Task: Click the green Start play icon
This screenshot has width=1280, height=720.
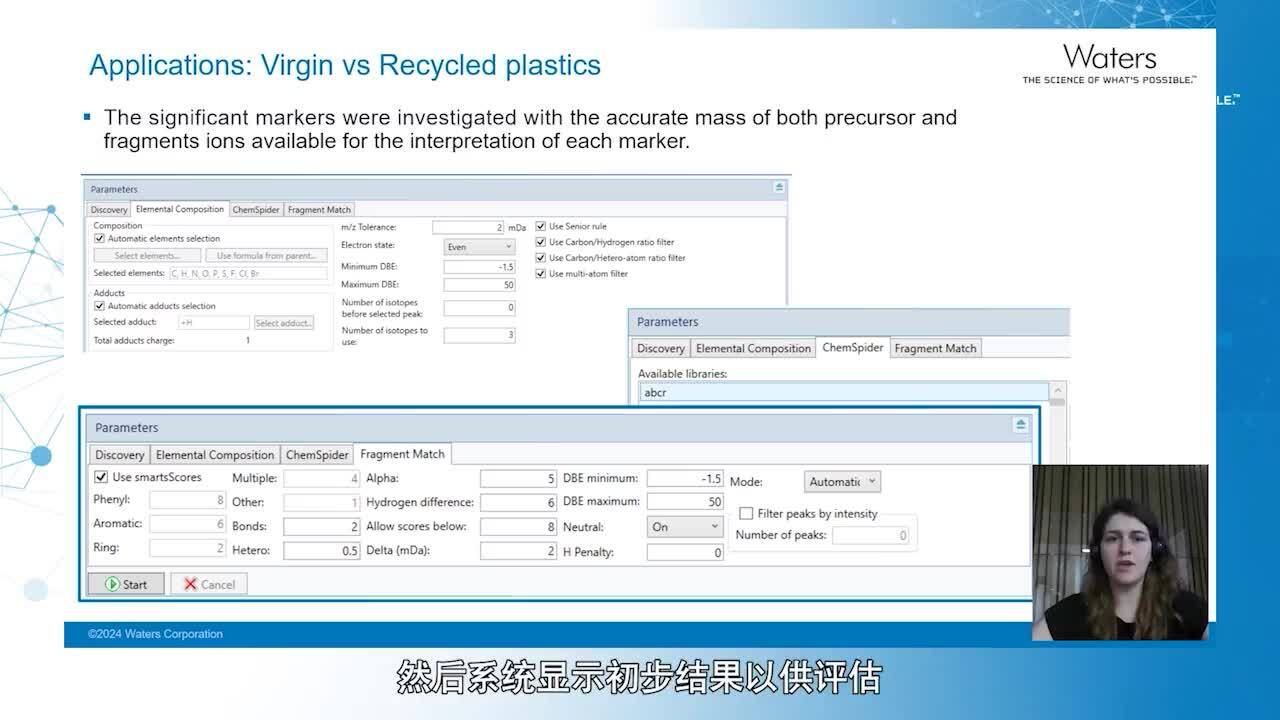Action: tap(113, 584)
